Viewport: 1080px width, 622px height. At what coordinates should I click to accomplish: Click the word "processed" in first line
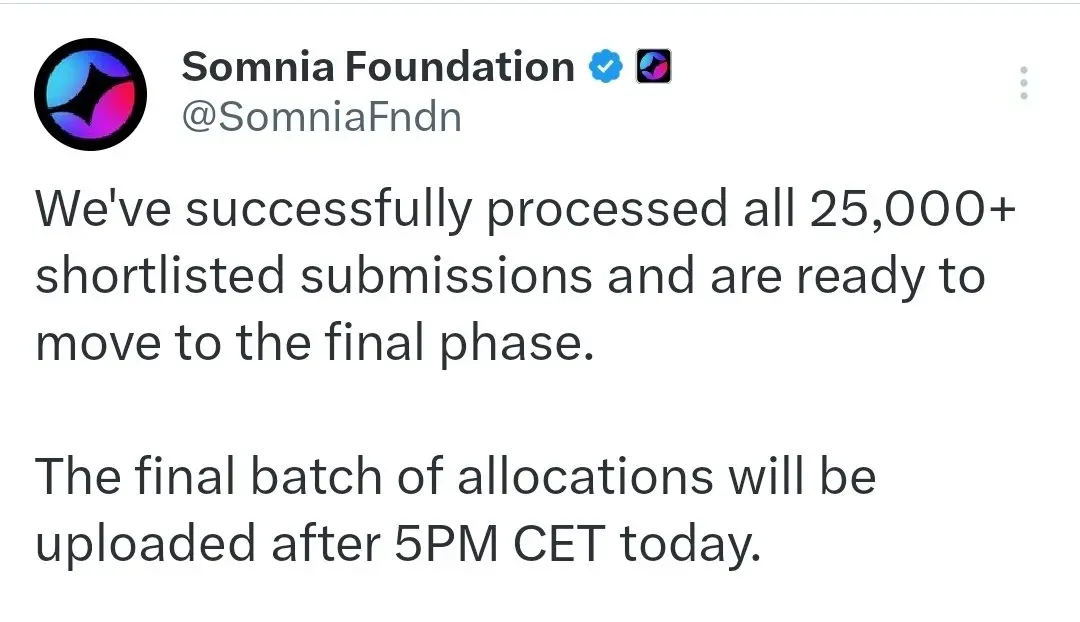click(607, 211)
